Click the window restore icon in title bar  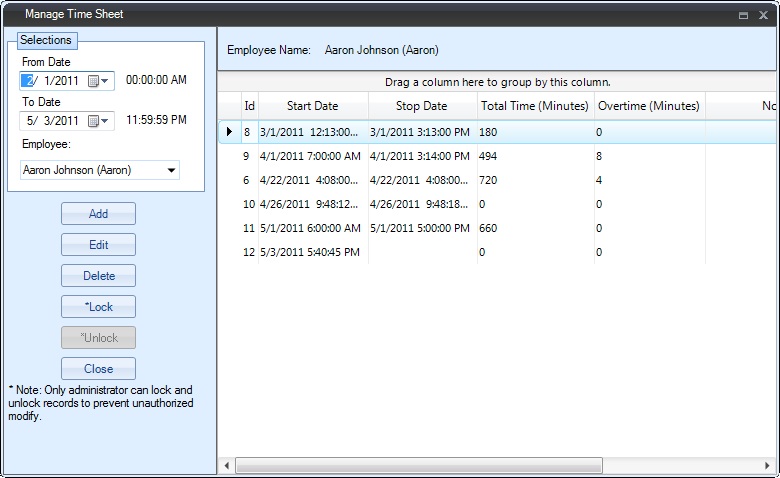point(743,15)
